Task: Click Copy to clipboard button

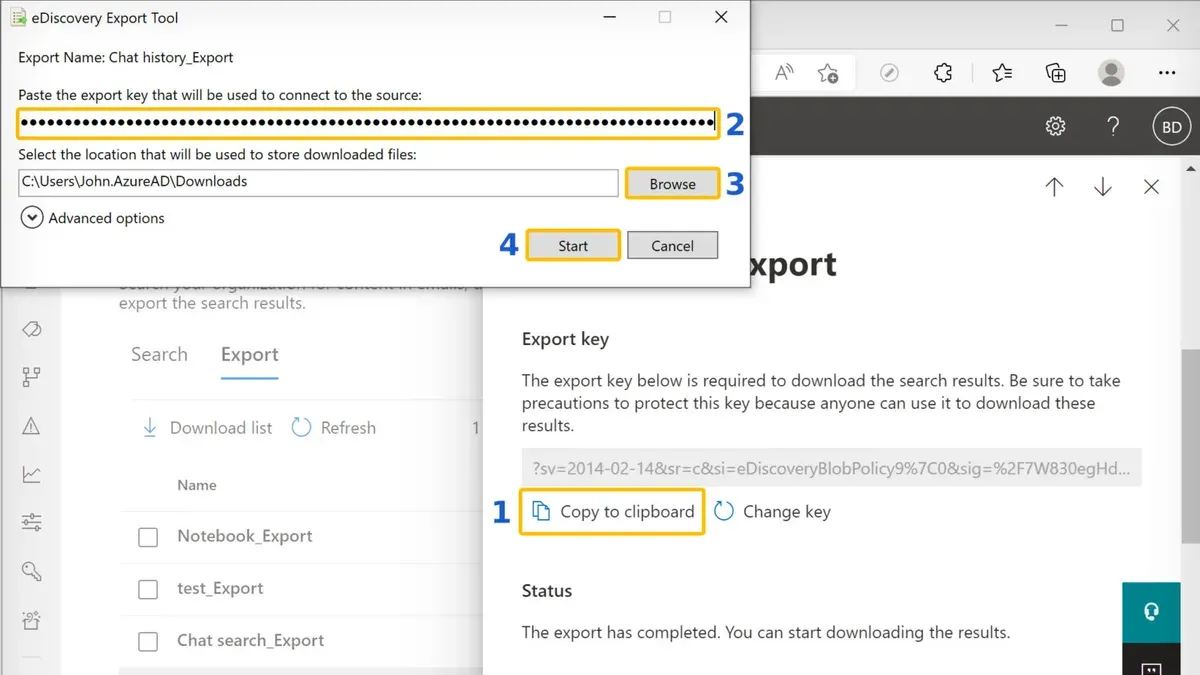Action: pos(613,511)
